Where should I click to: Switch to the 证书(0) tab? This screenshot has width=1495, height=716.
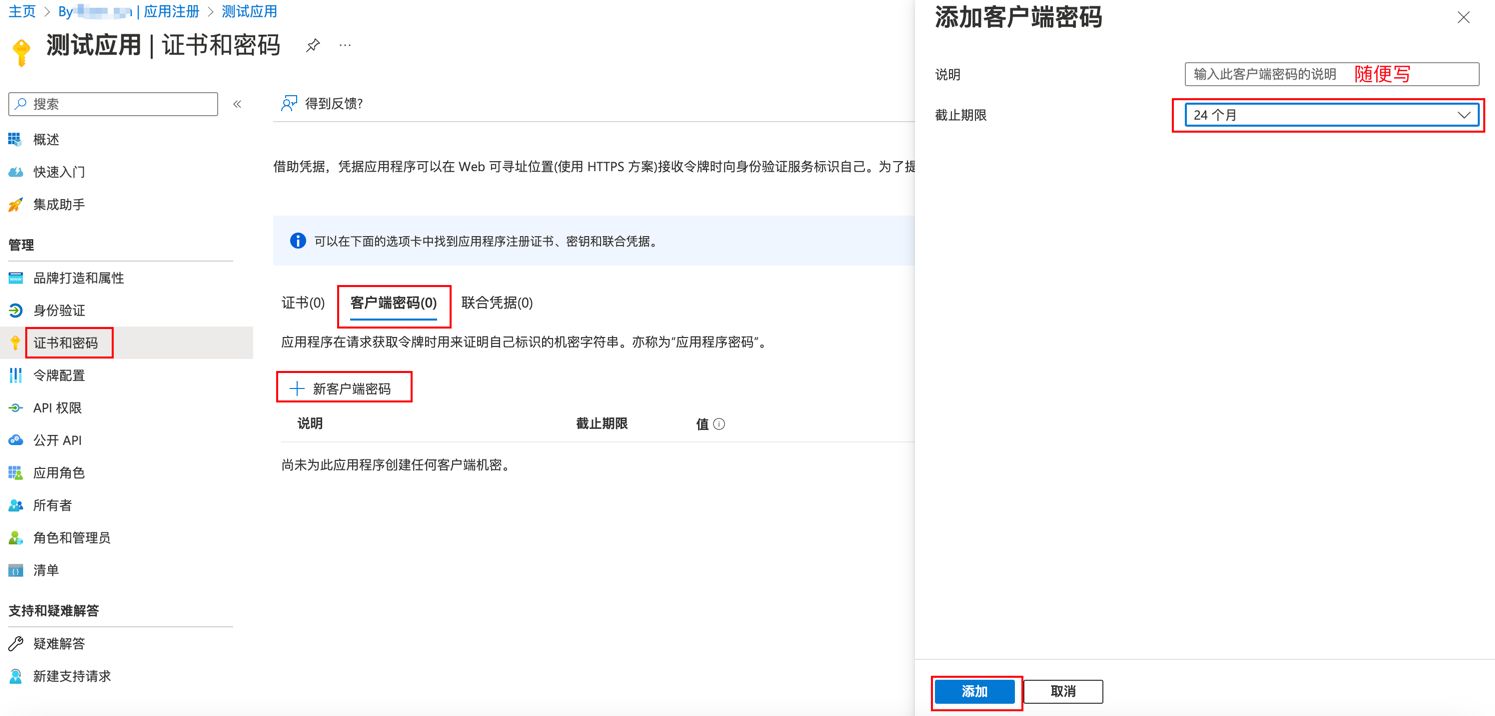point(303,303)
